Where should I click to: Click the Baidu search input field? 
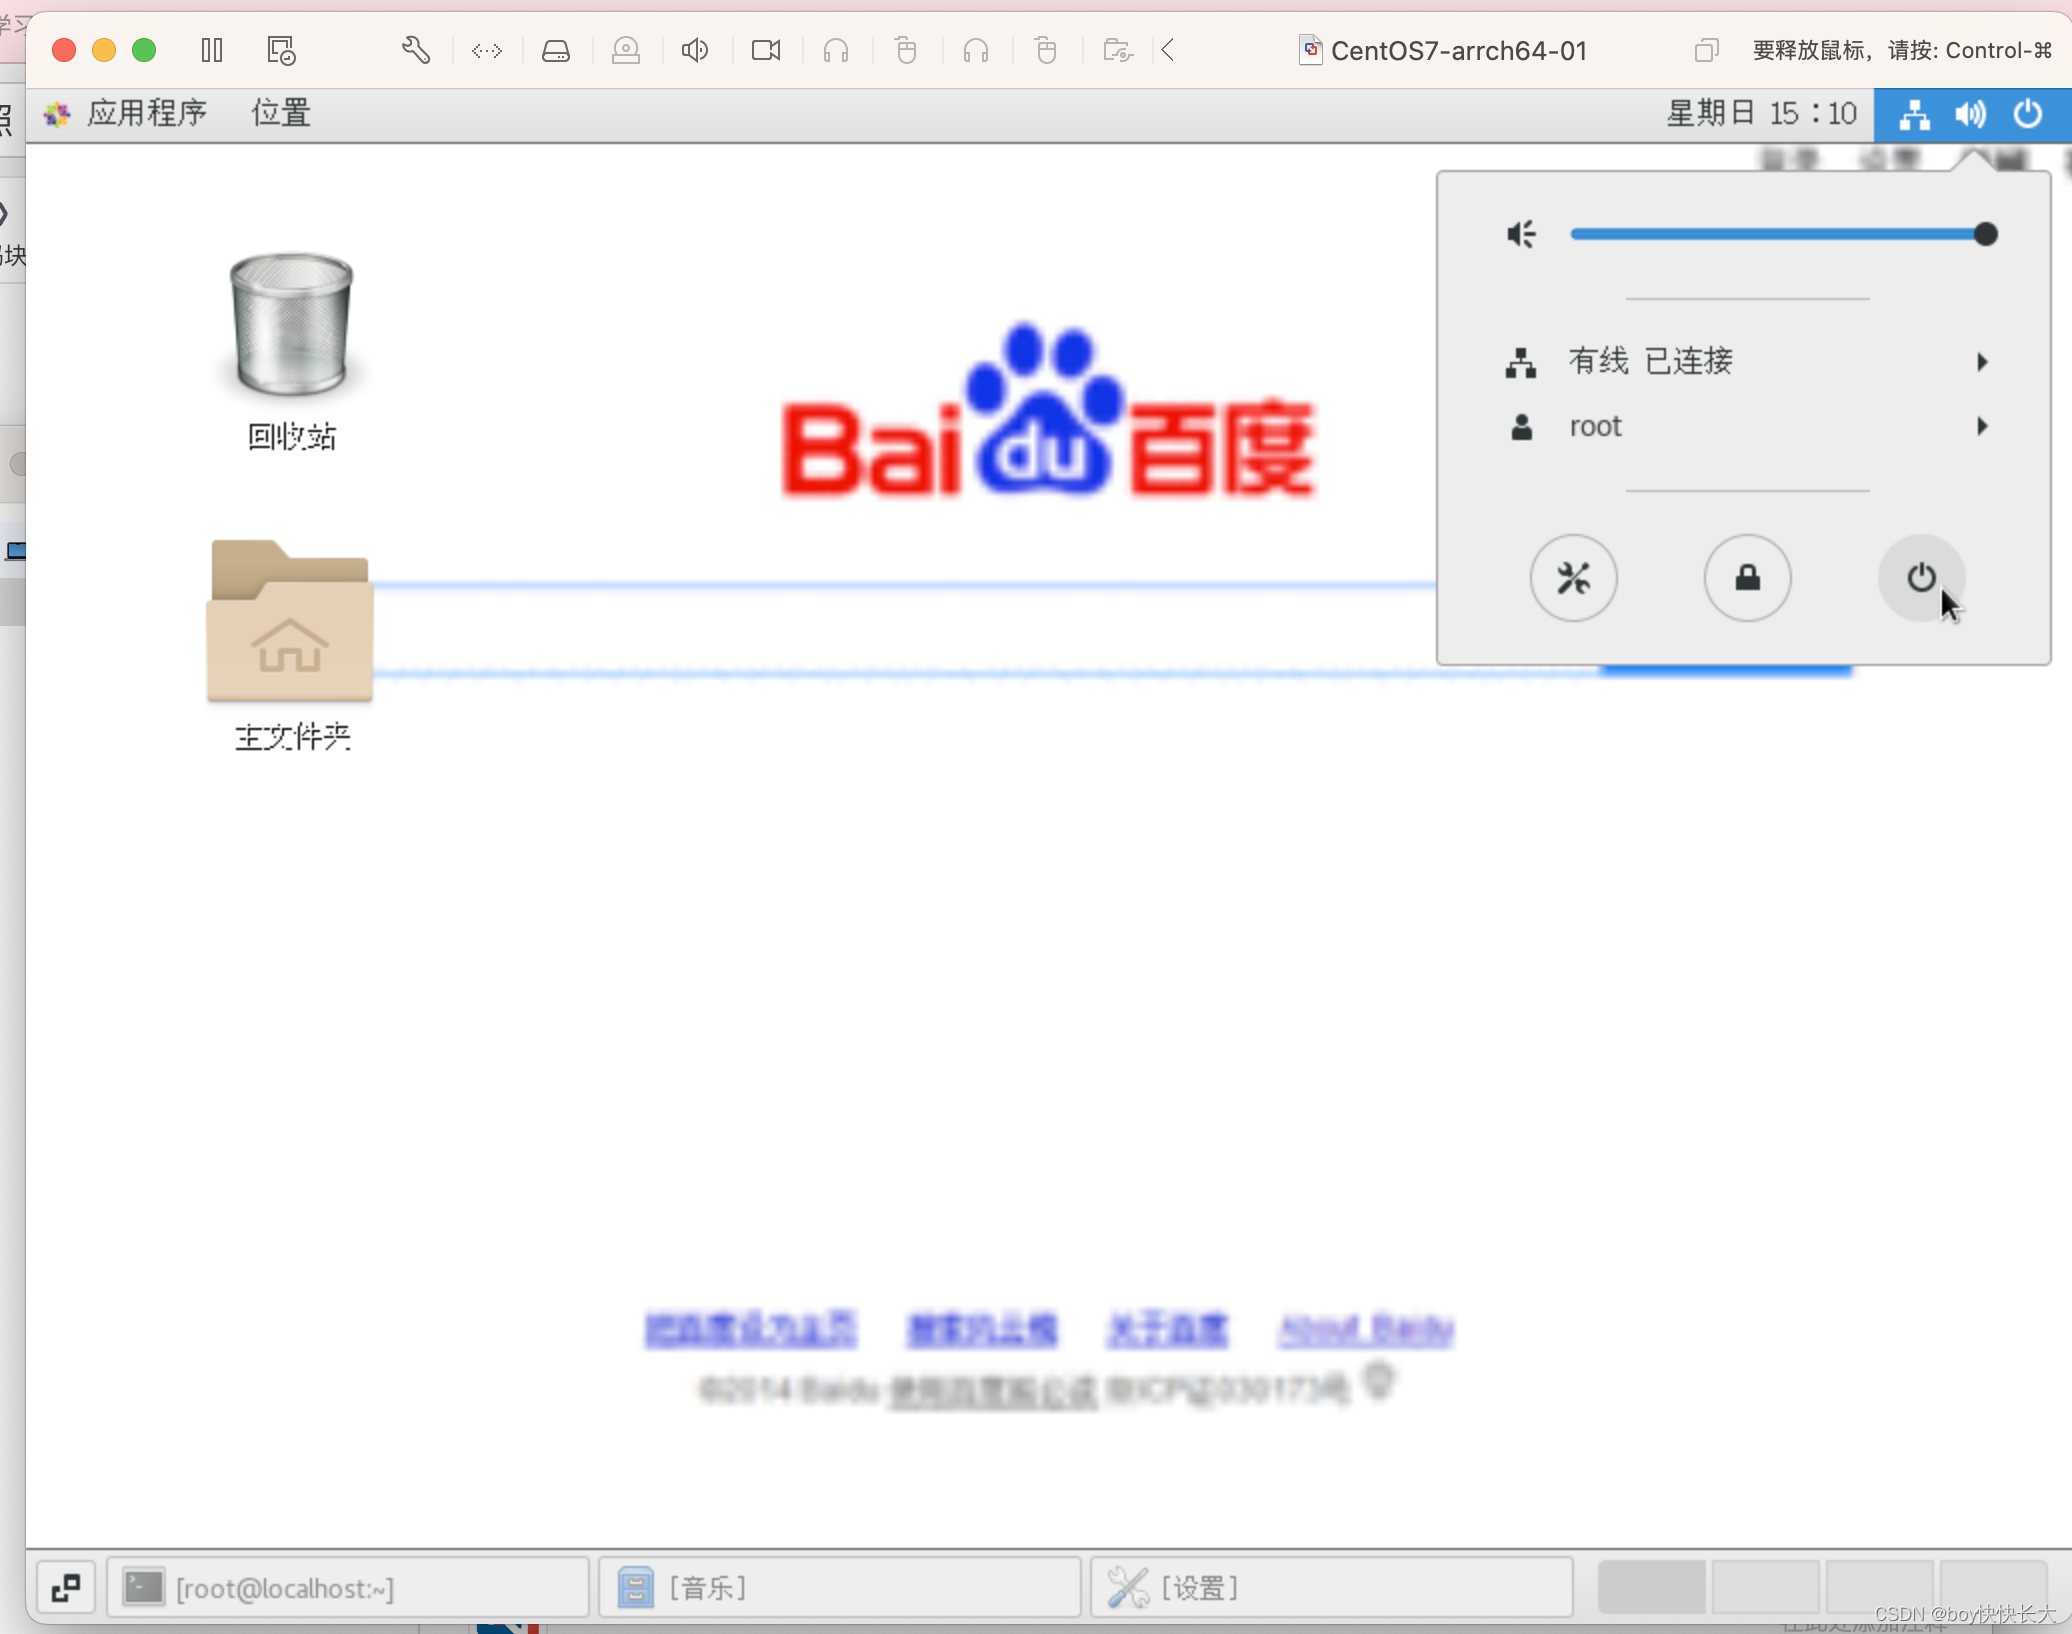905,629
